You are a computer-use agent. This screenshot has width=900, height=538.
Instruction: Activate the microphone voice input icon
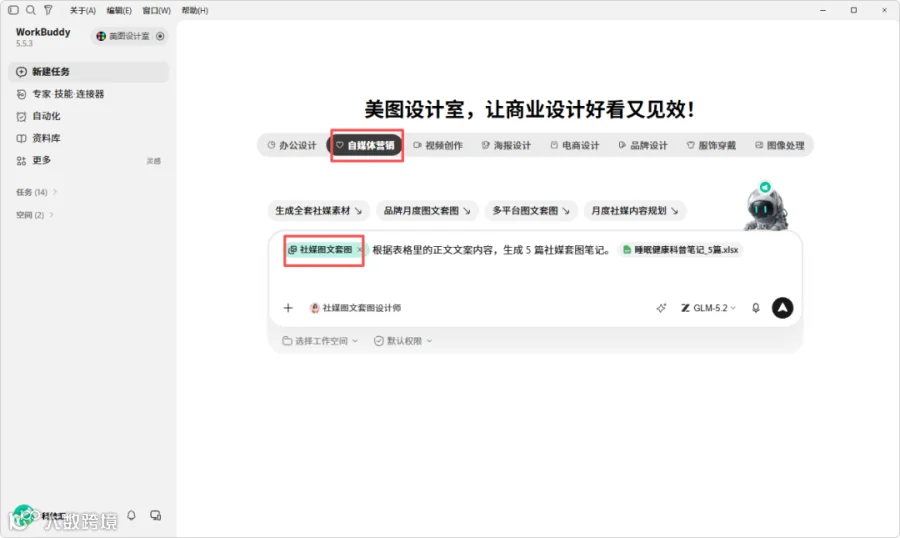[756, 308]
